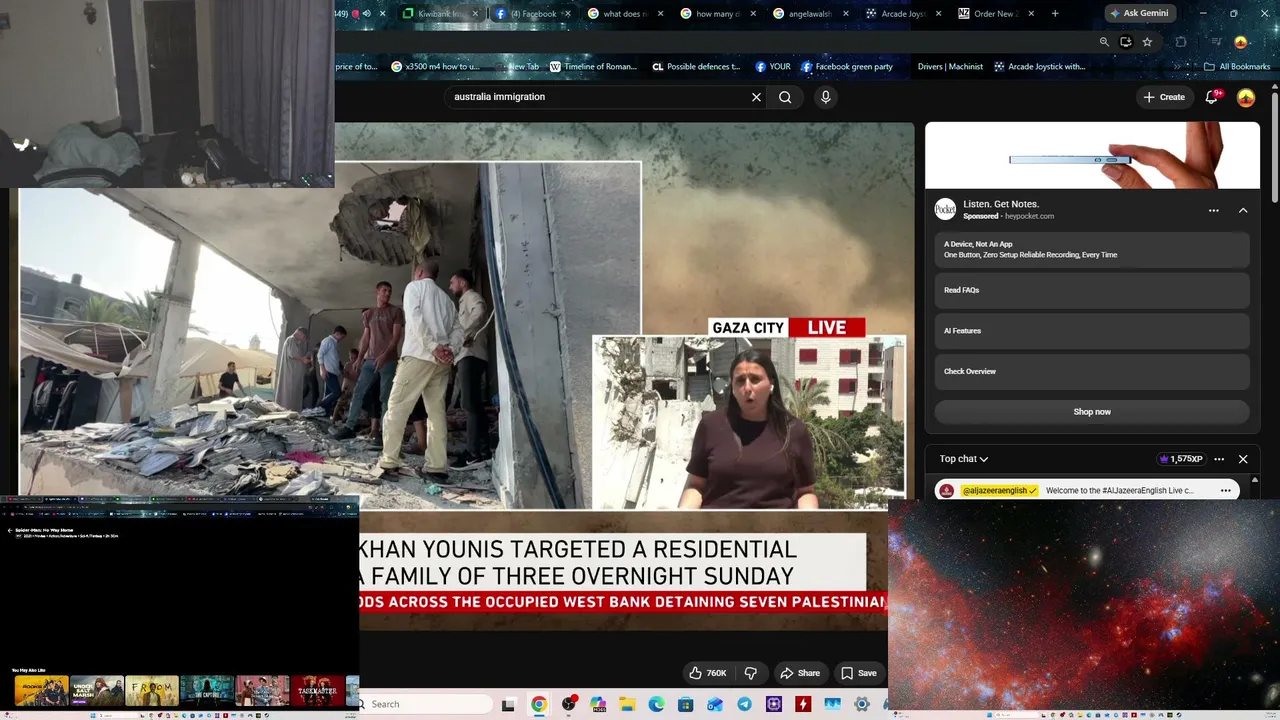Open 'Arcade Joystick with...' bookmark
The width and height of the screenshot is (1280, 720).
pos(1040,67)
